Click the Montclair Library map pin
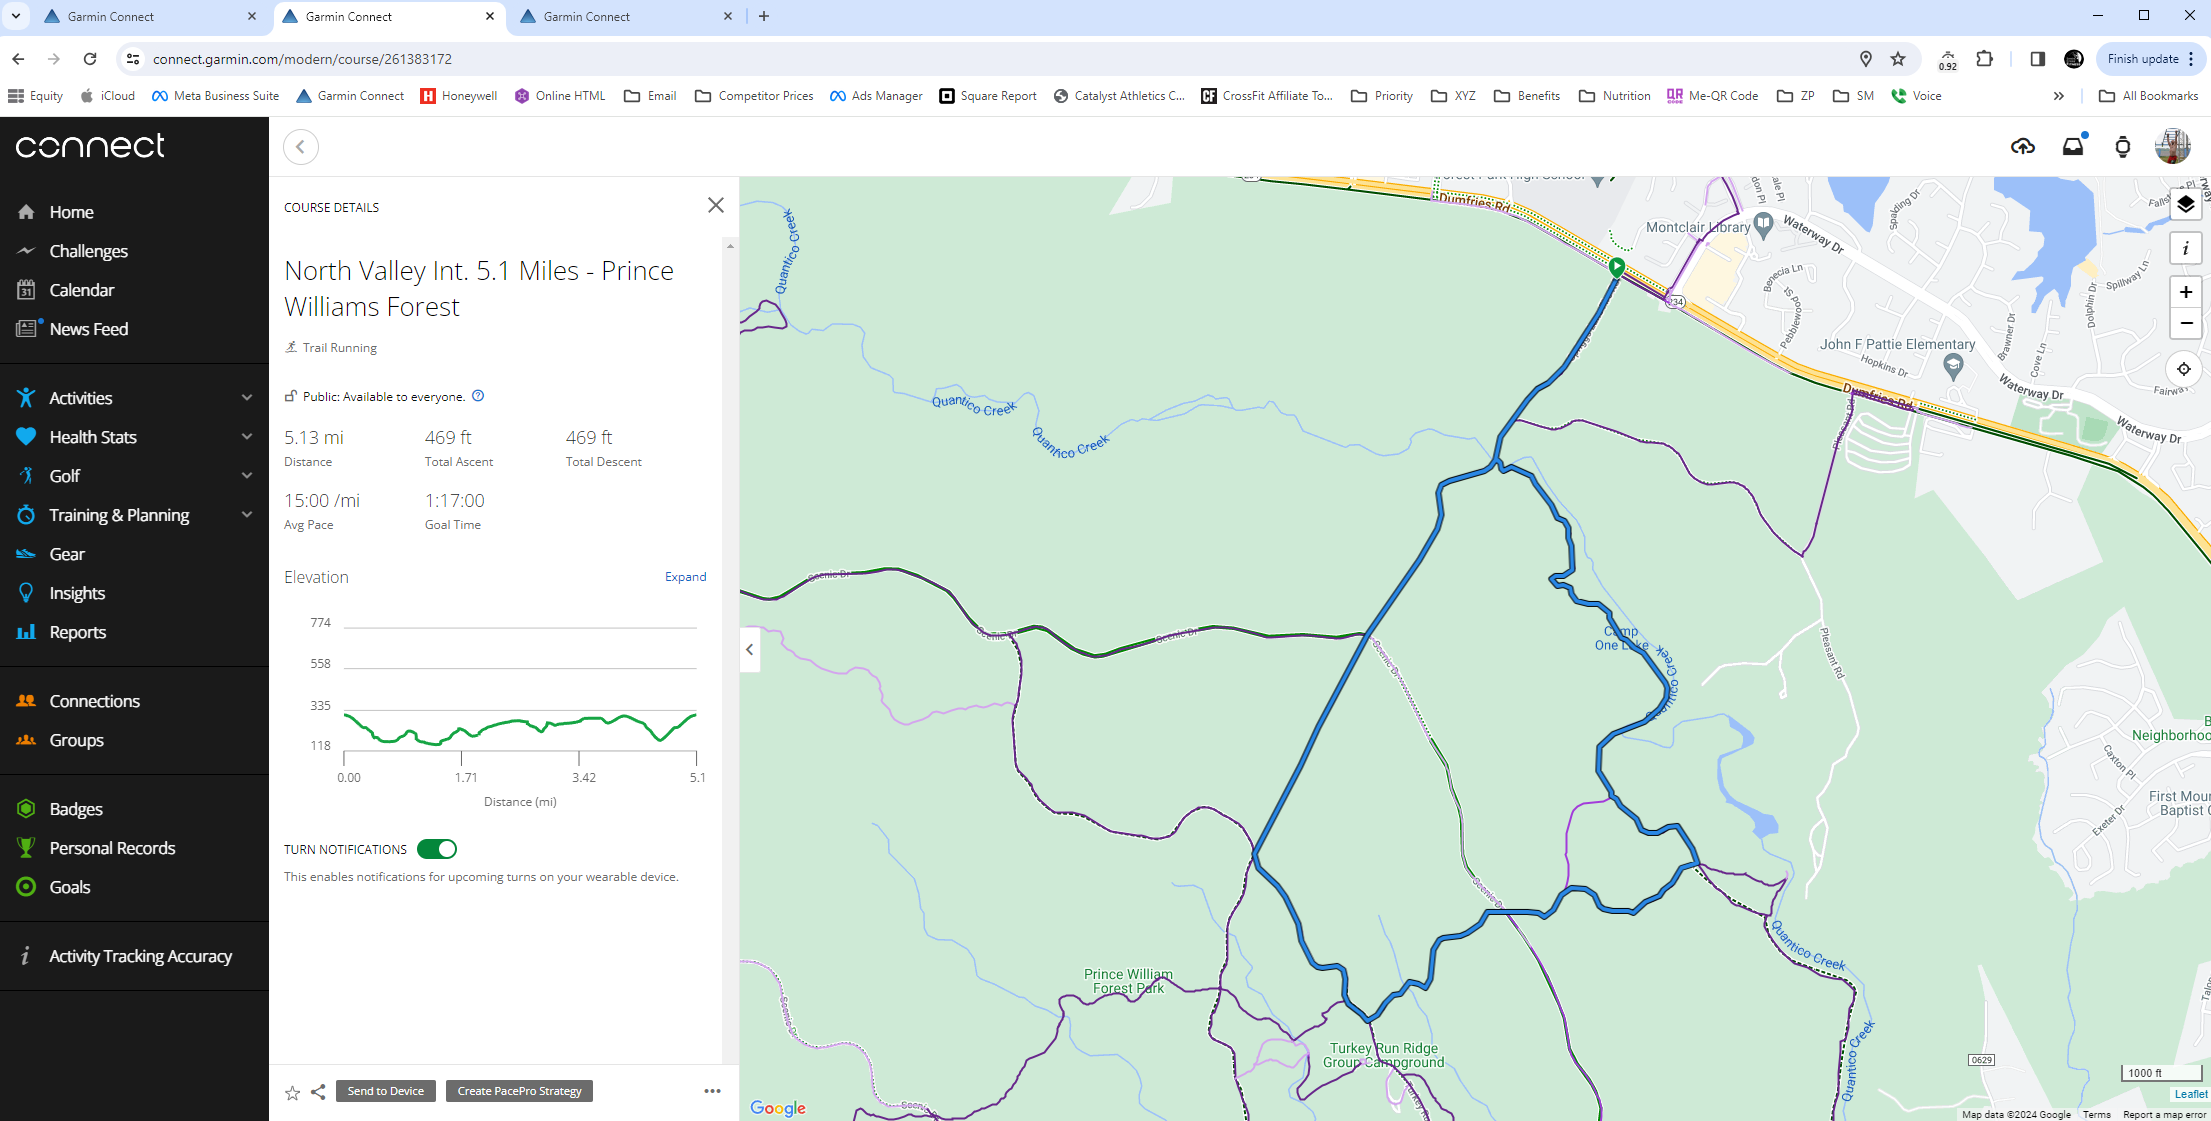This screenshot has height=1121, width=2211. pyautogui.click(x=1763, y=225)
